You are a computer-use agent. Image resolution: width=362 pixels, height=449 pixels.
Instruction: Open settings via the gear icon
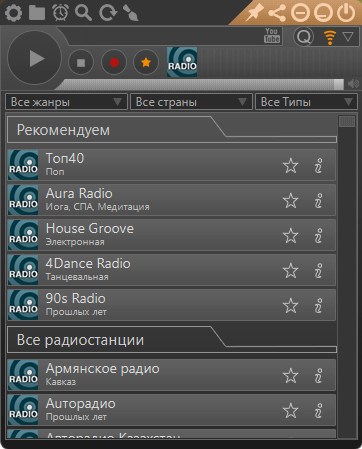13,13
